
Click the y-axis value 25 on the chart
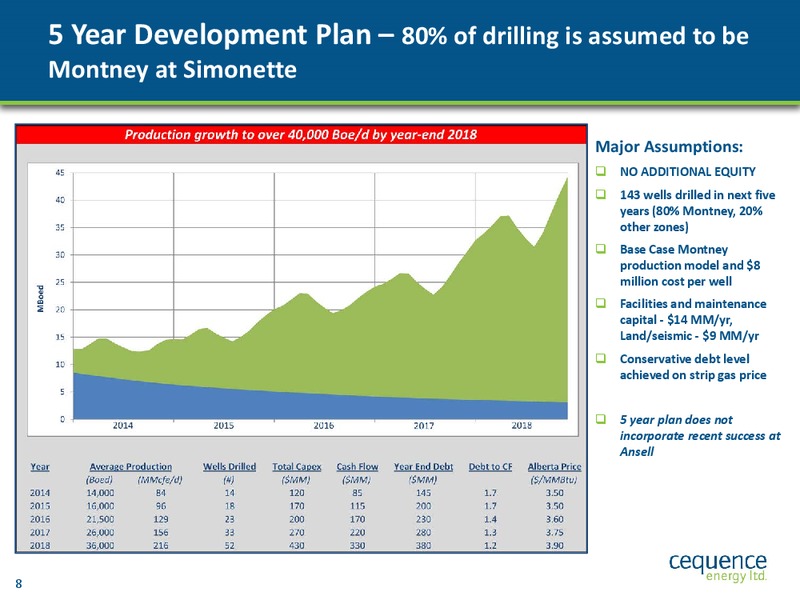(60, 282)
